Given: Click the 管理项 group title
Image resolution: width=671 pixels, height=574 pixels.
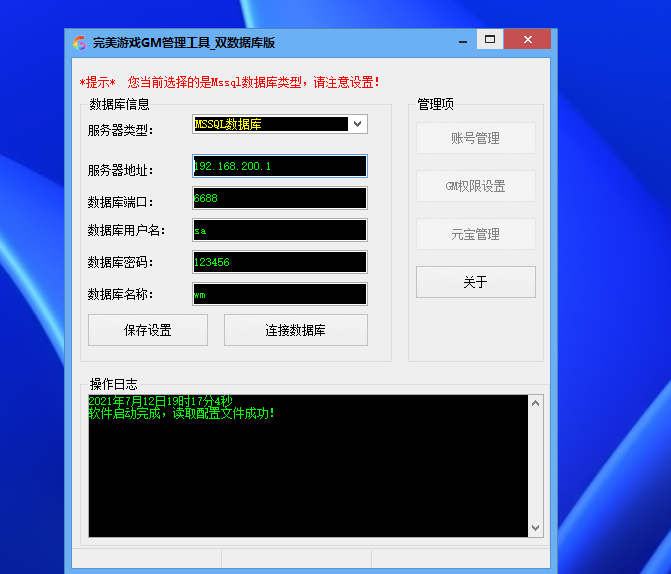Looking at the screenshot, I should (x=436, y=104).
